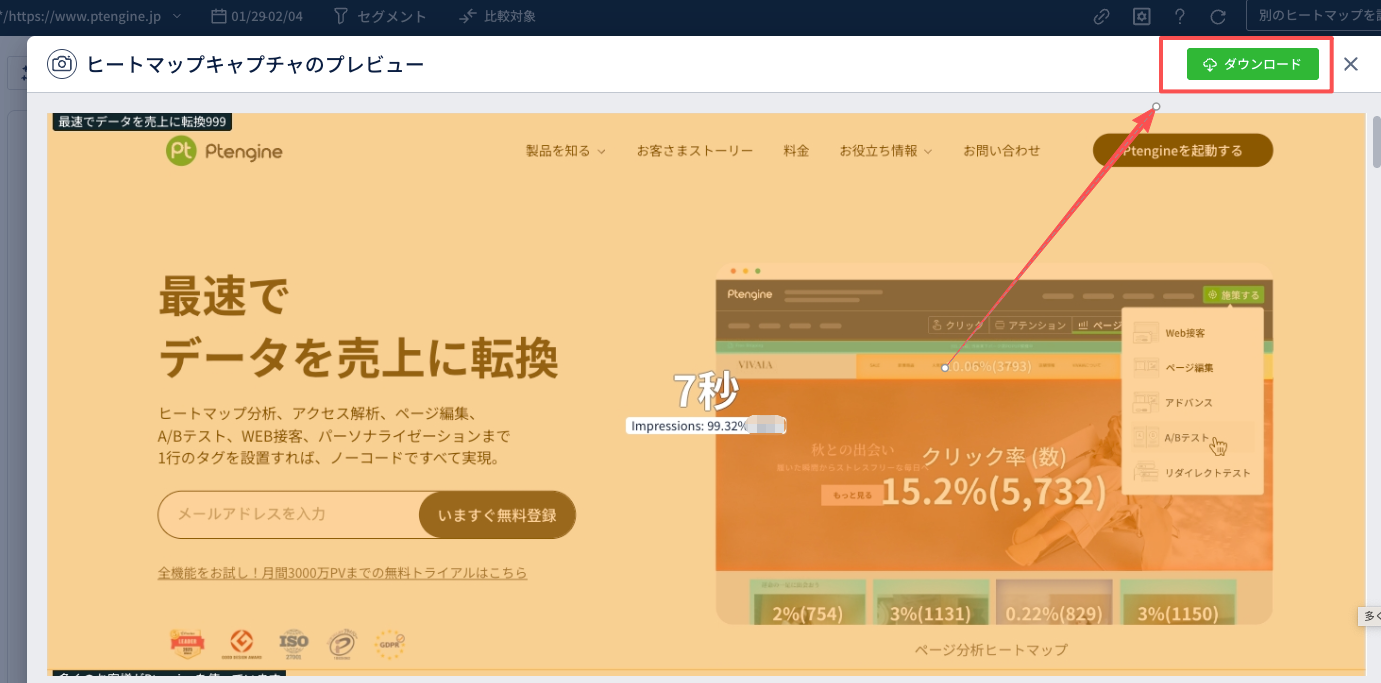The image size is (1381, 683).
Task: Click the お客さまストーリー menu item
Action: pos(694,151)
